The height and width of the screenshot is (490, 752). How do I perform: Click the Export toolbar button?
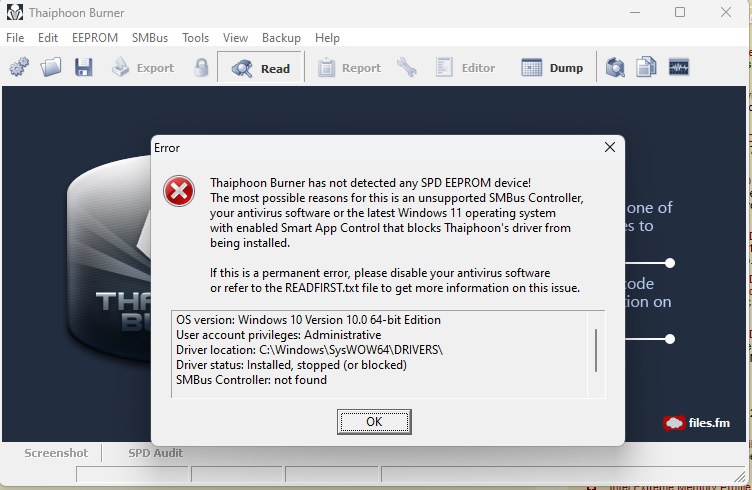click(x=143, y=68)
